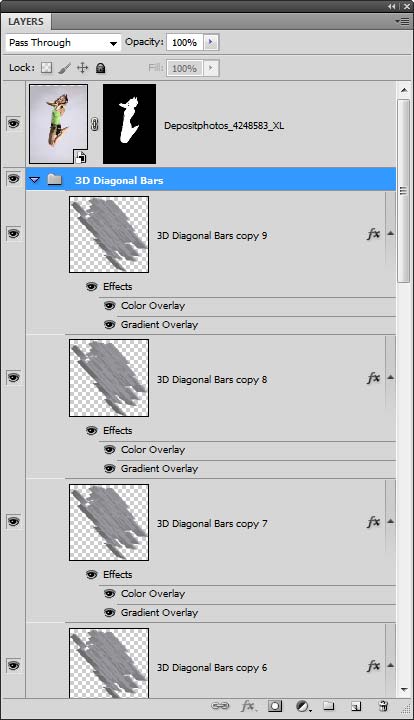The image size is (414, 720).
Task: Create a new layer icon
Action: 356,706
